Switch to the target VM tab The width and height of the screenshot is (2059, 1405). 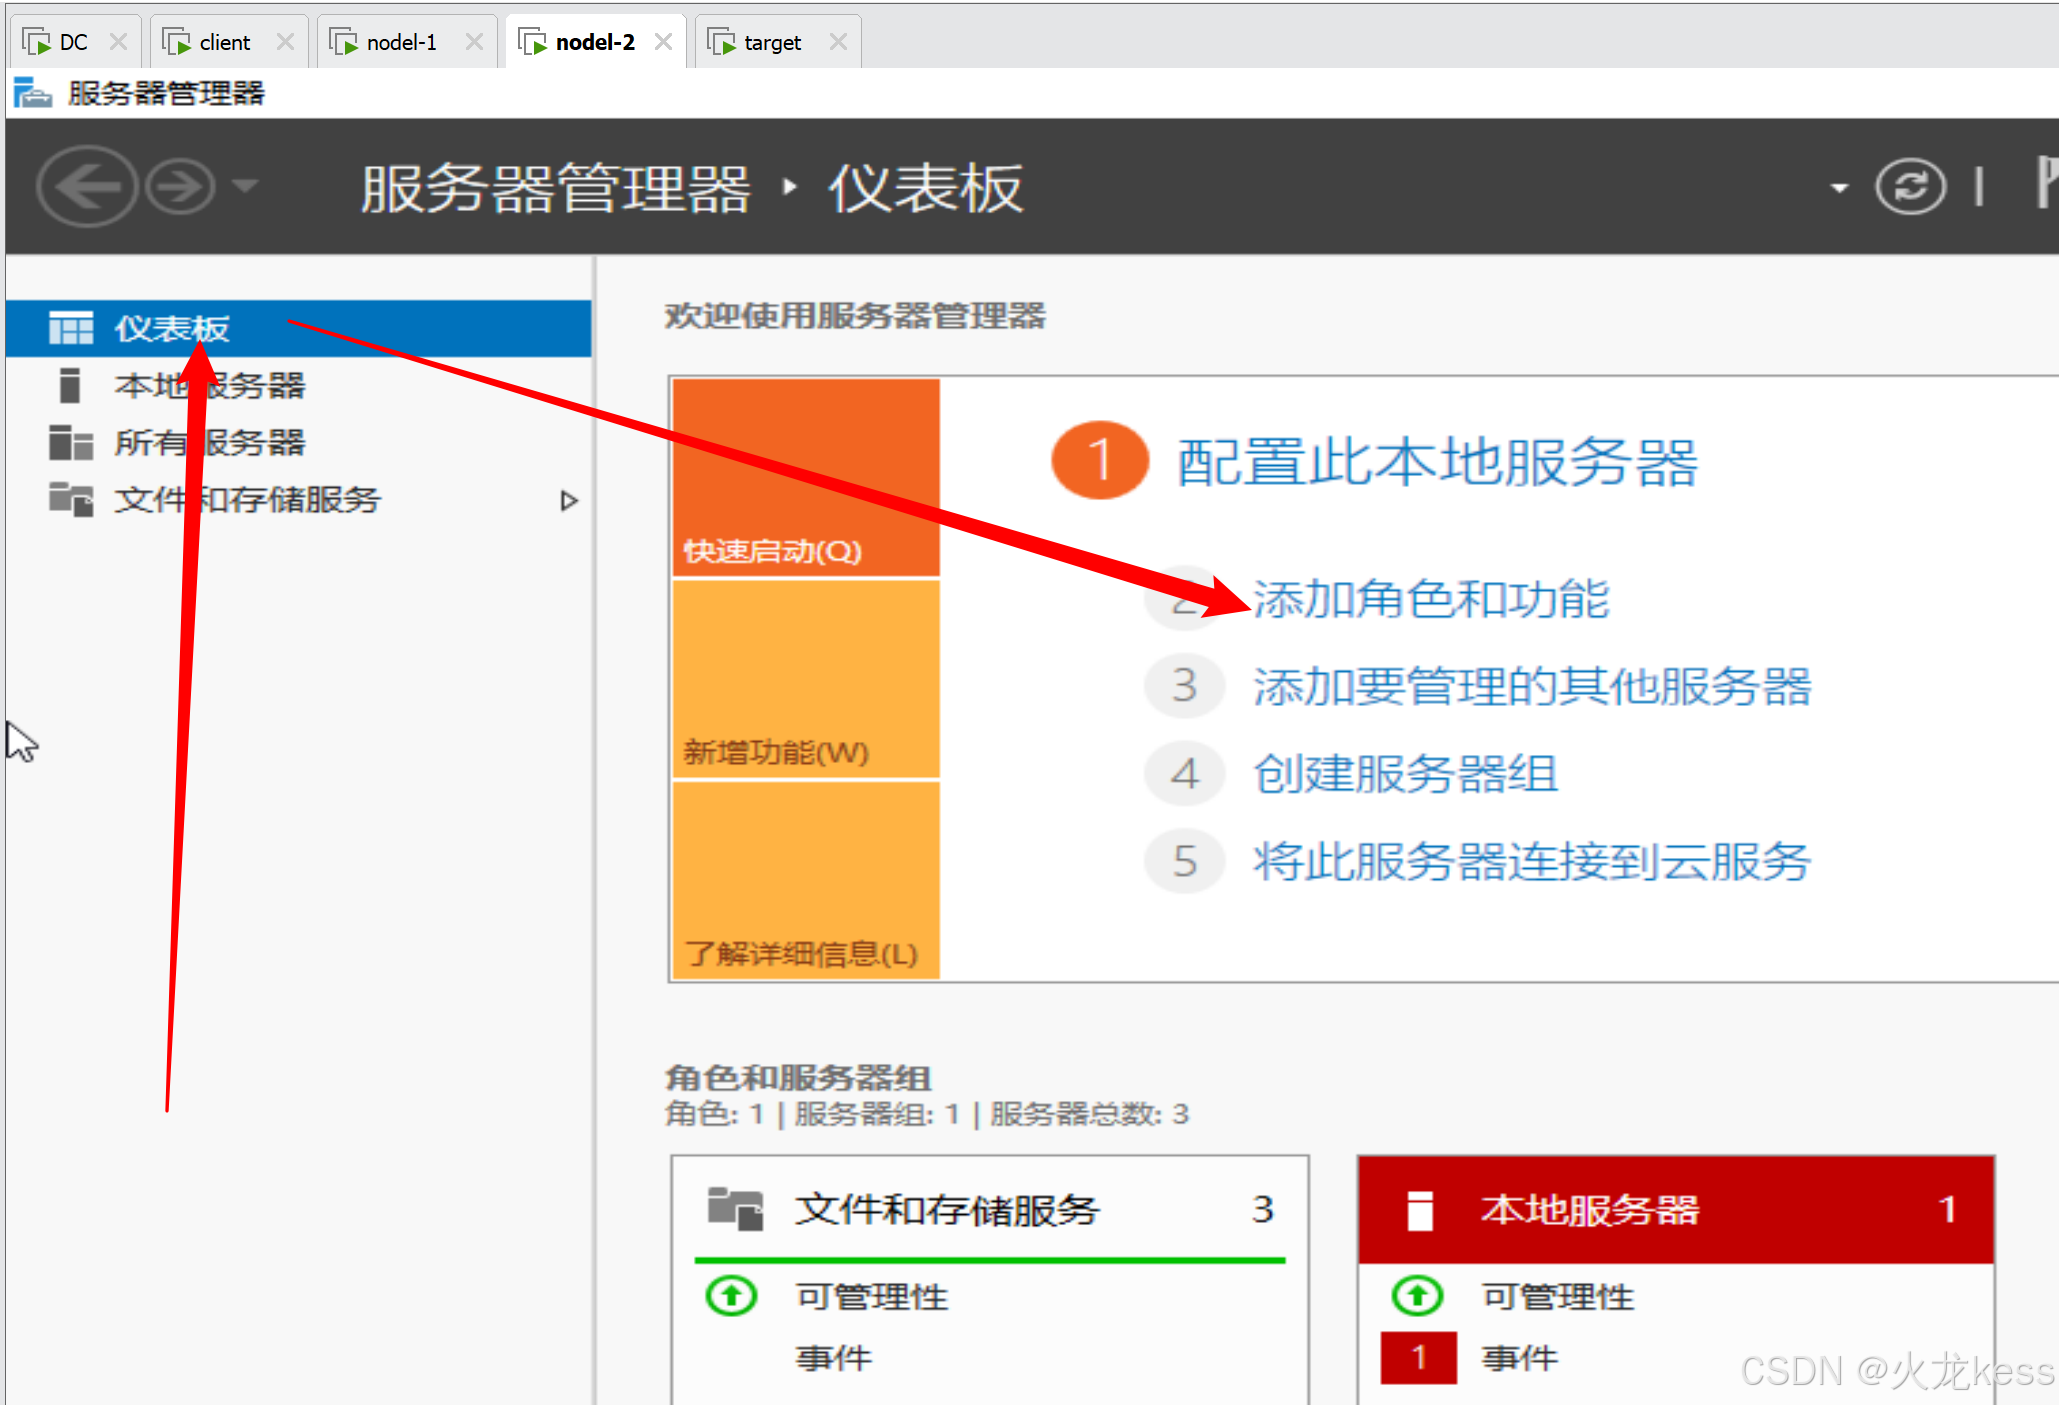click(x=771, y=42)
